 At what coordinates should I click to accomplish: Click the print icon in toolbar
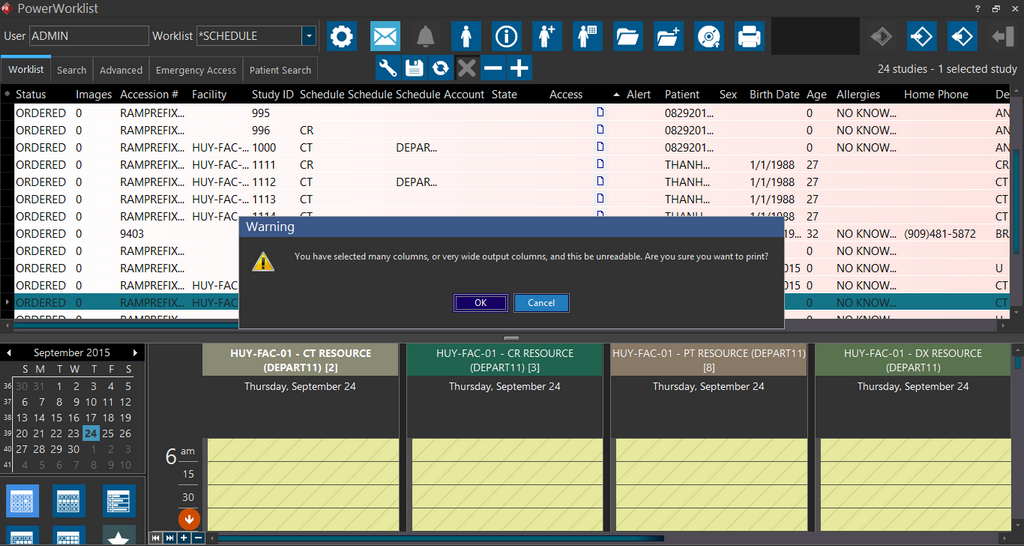[x=750, y=37]
